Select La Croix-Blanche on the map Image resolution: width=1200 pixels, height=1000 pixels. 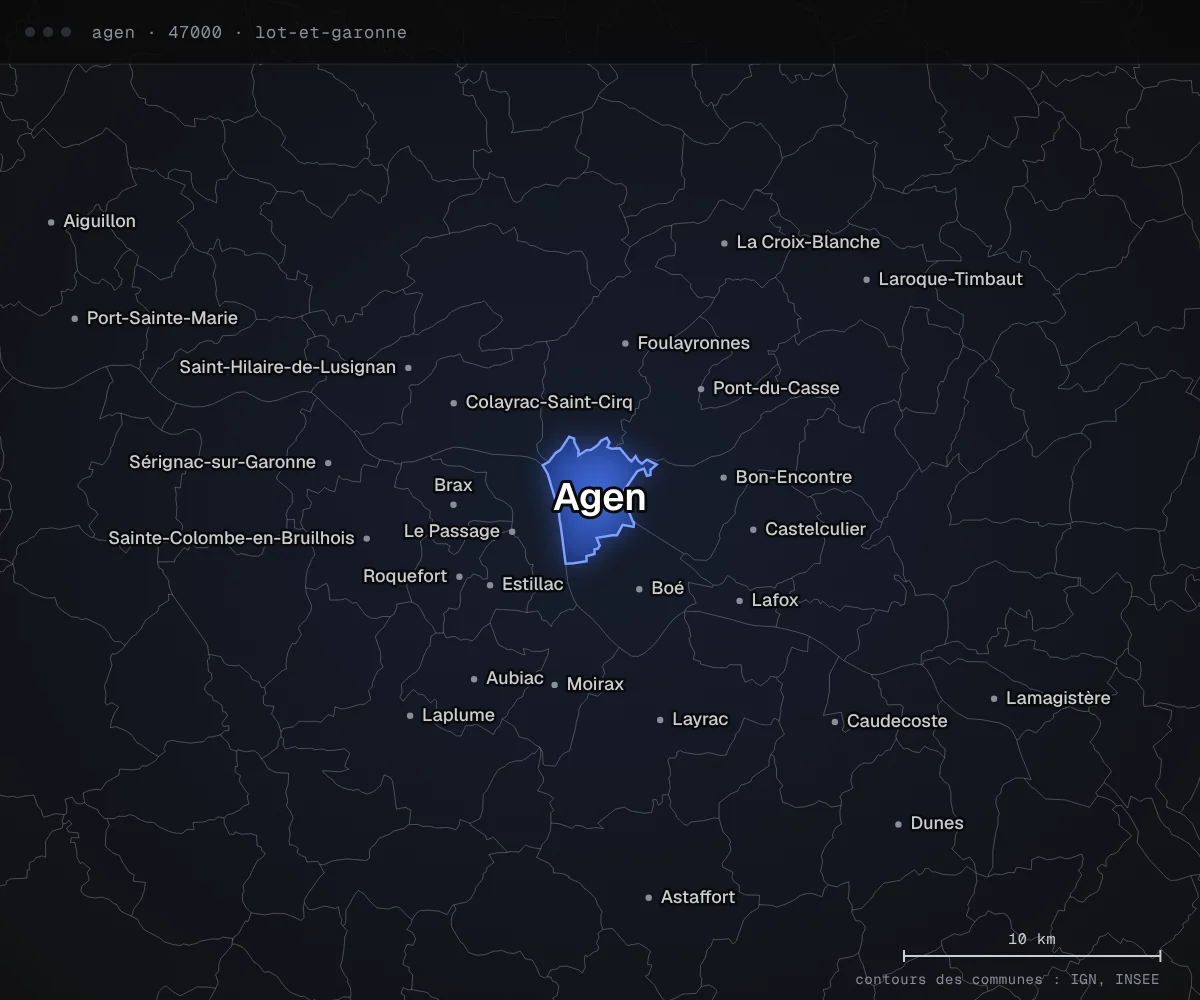tap(808, 242)
